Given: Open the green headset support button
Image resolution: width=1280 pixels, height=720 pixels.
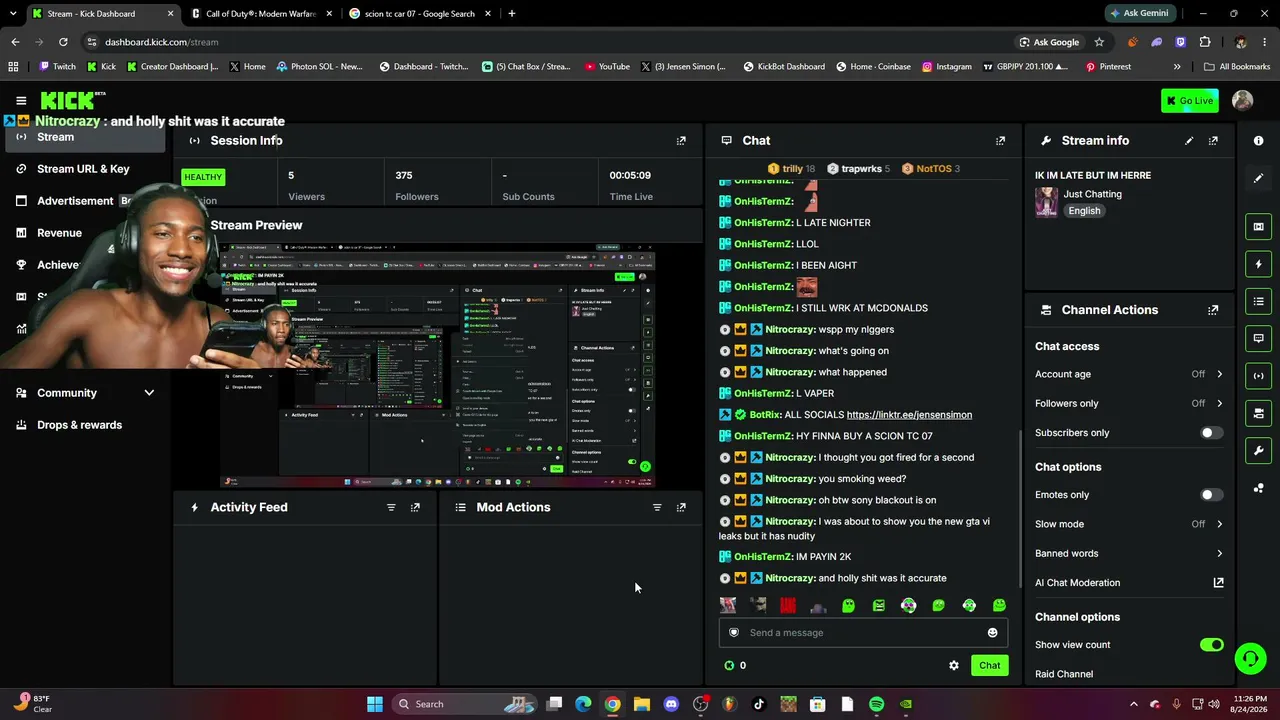Looking at the screenshot, I should pyautogui.click(x=1250, y=658).
